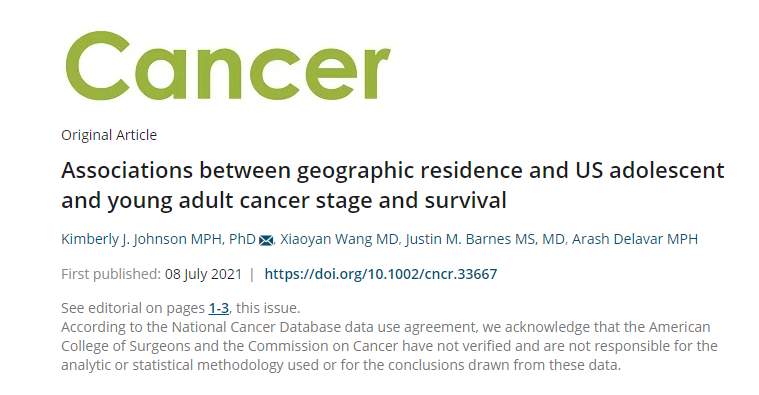Screen dimensions: 759x395
Task: Open author Kimberly J. Johnson MPH, PhD
Action: pyautogui.click(x=158, y=239)
